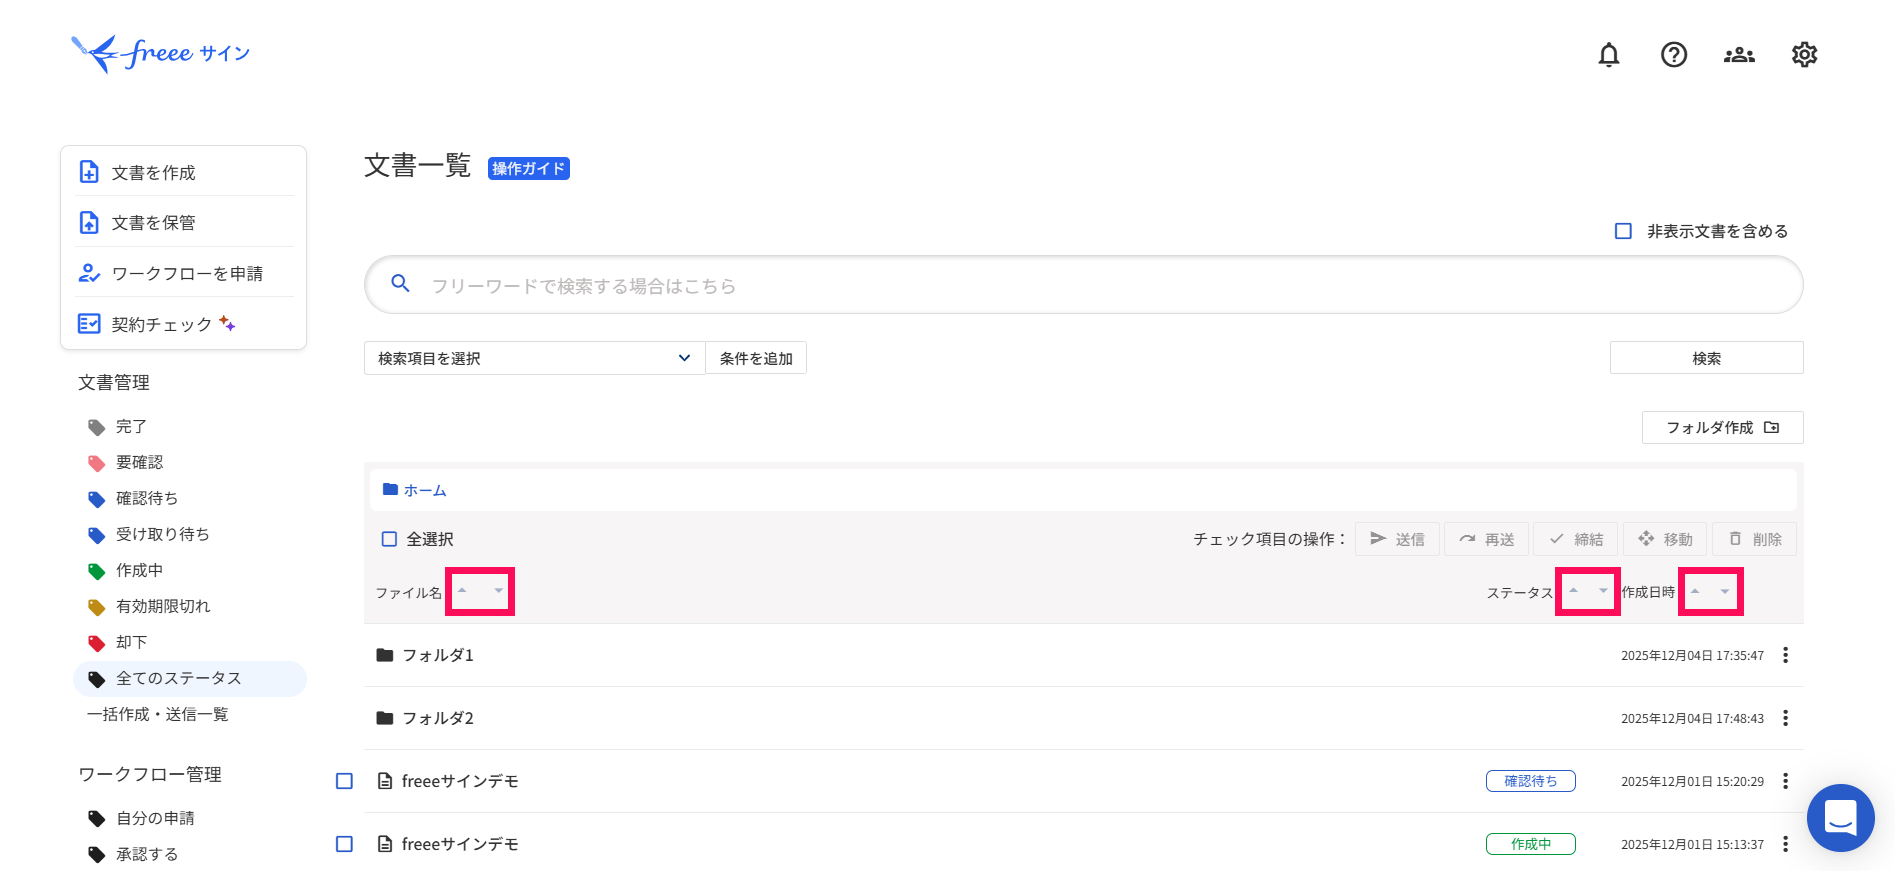This screenshot has width=1895, height=871.
Task: Click the 文書を作成 document icon
Action: click(89, 172)
